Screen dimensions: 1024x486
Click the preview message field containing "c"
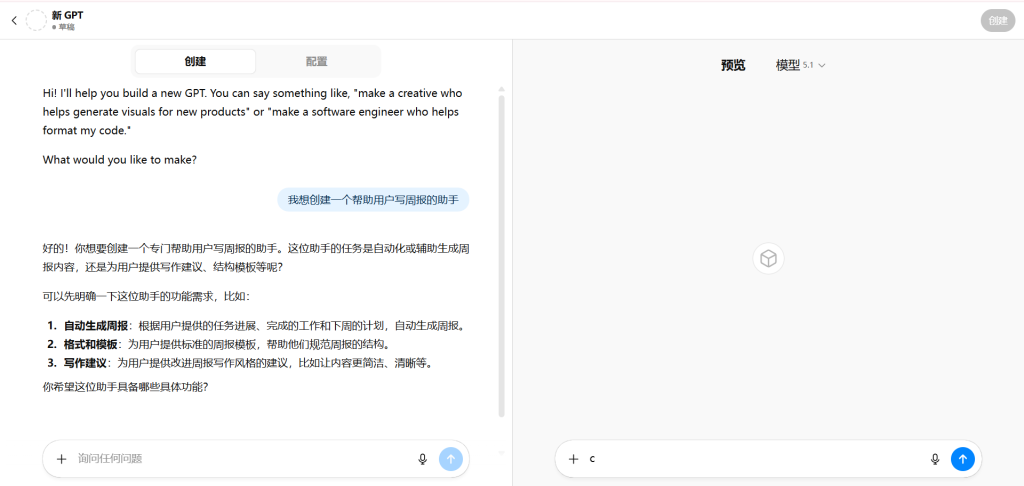[x=750, y=459]
